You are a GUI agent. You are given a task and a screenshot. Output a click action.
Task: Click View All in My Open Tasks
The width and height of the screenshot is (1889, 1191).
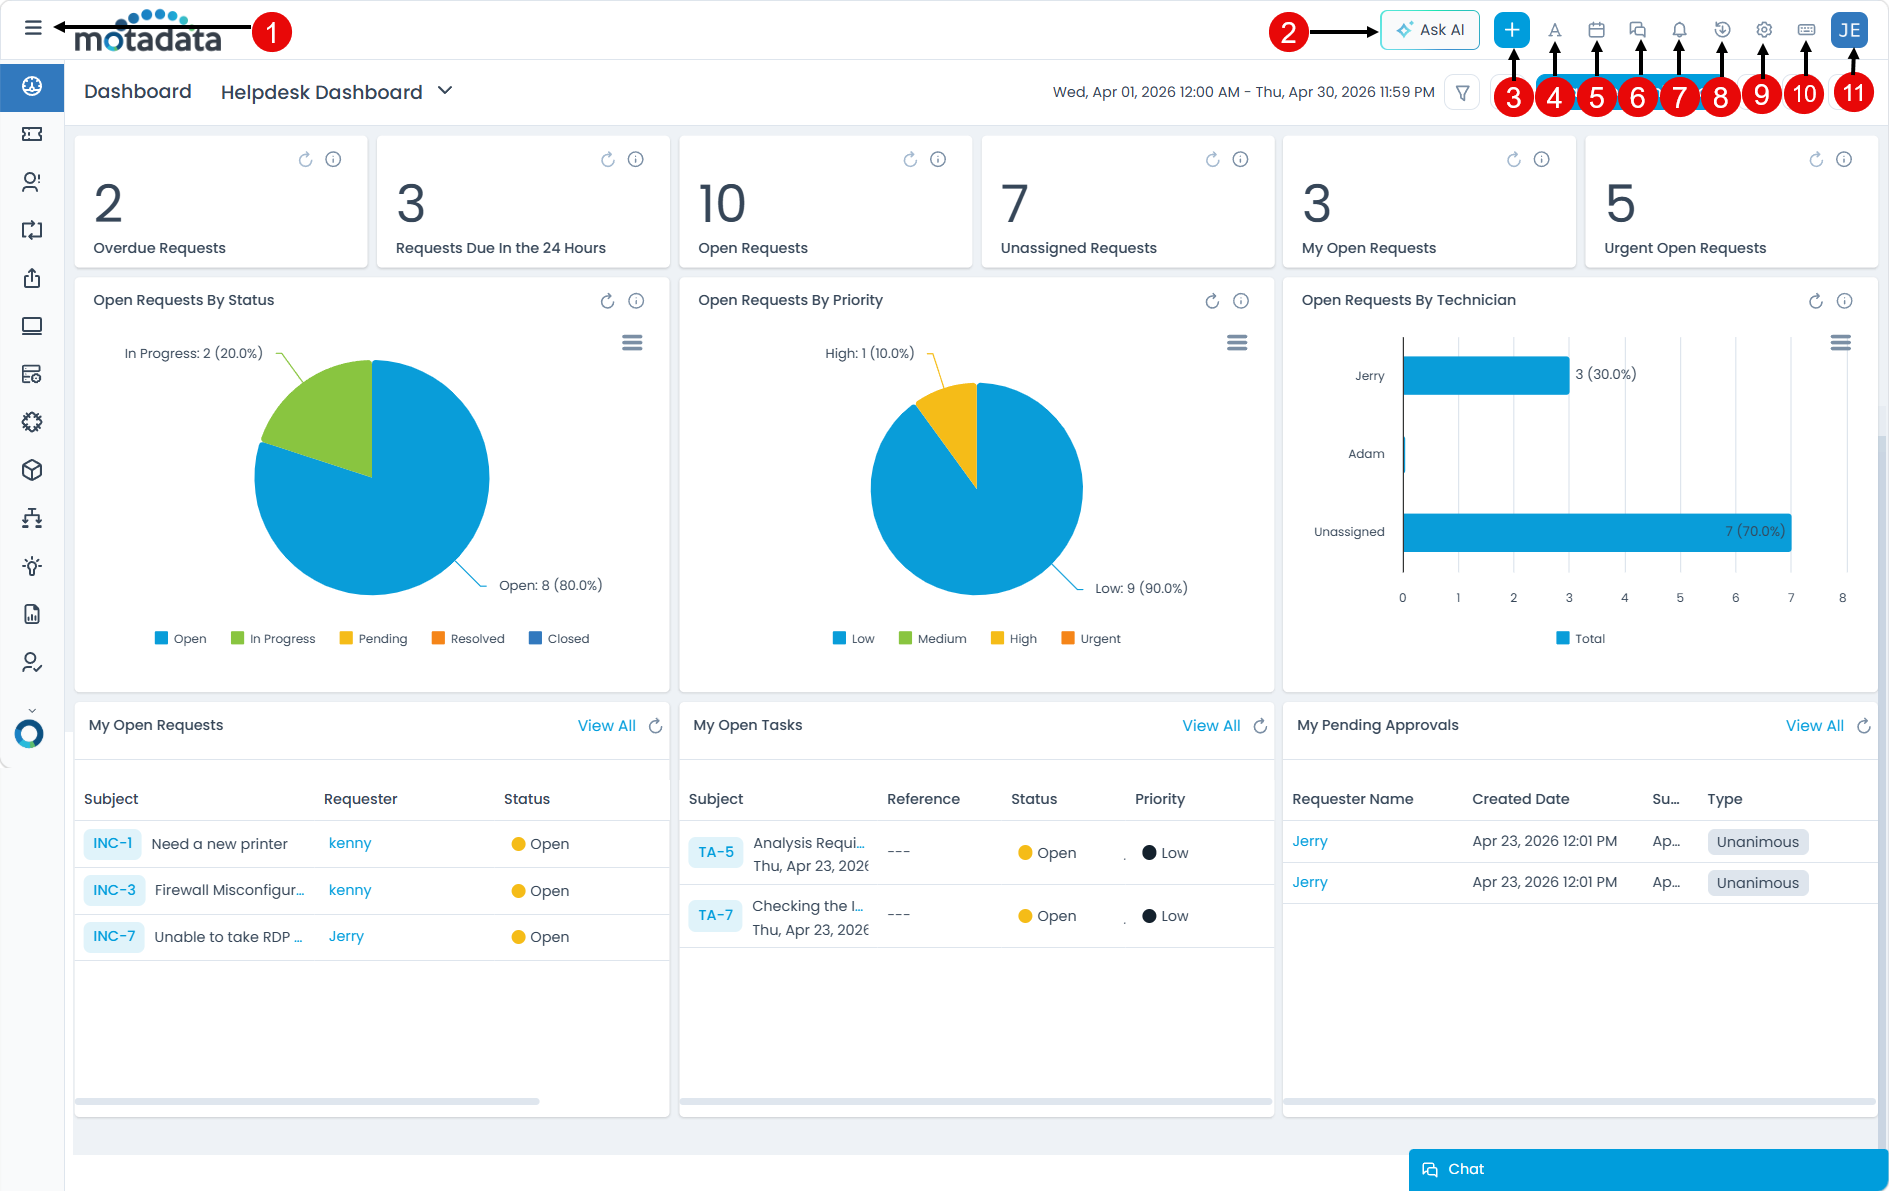click(1211, 726)
